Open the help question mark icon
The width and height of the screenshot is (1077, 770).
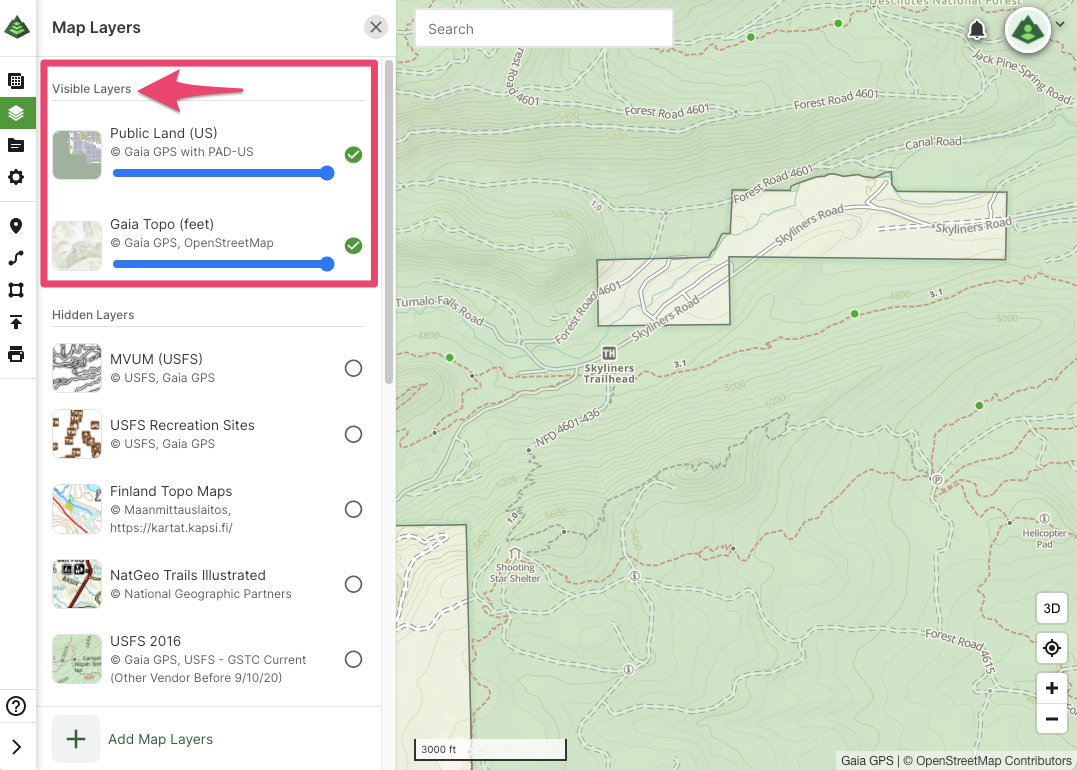pyautogui.click(x=16, y=706)
